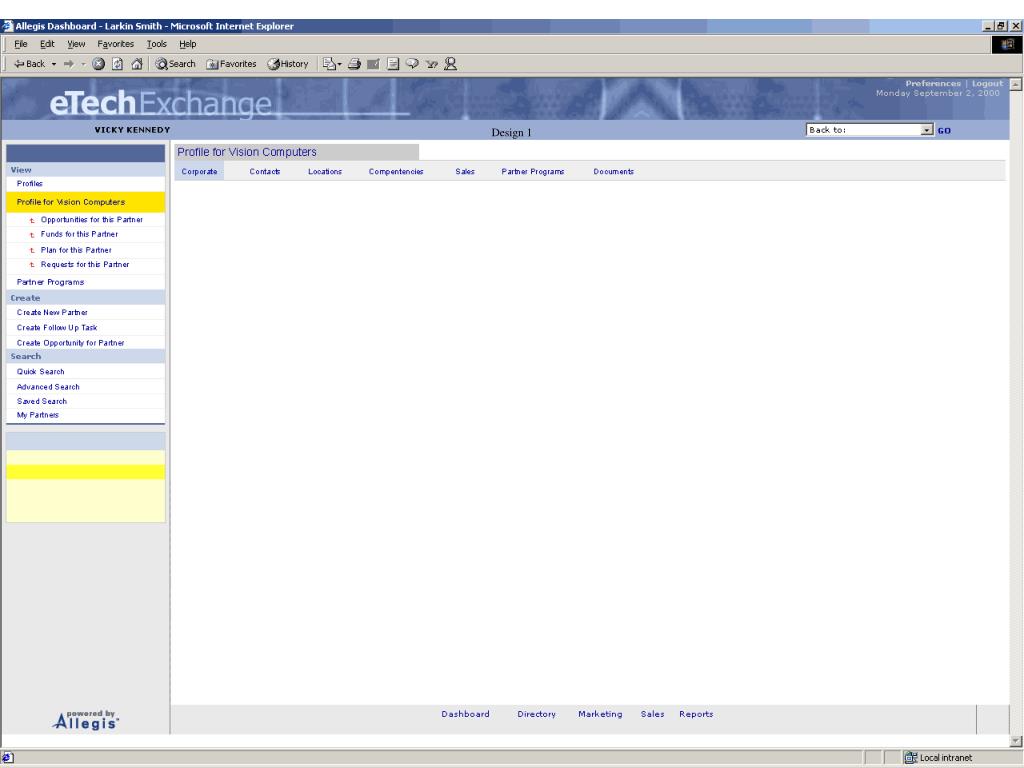Open the Help menu
1024x768 pixels.
pyautogui.click(x=187, y=44)
